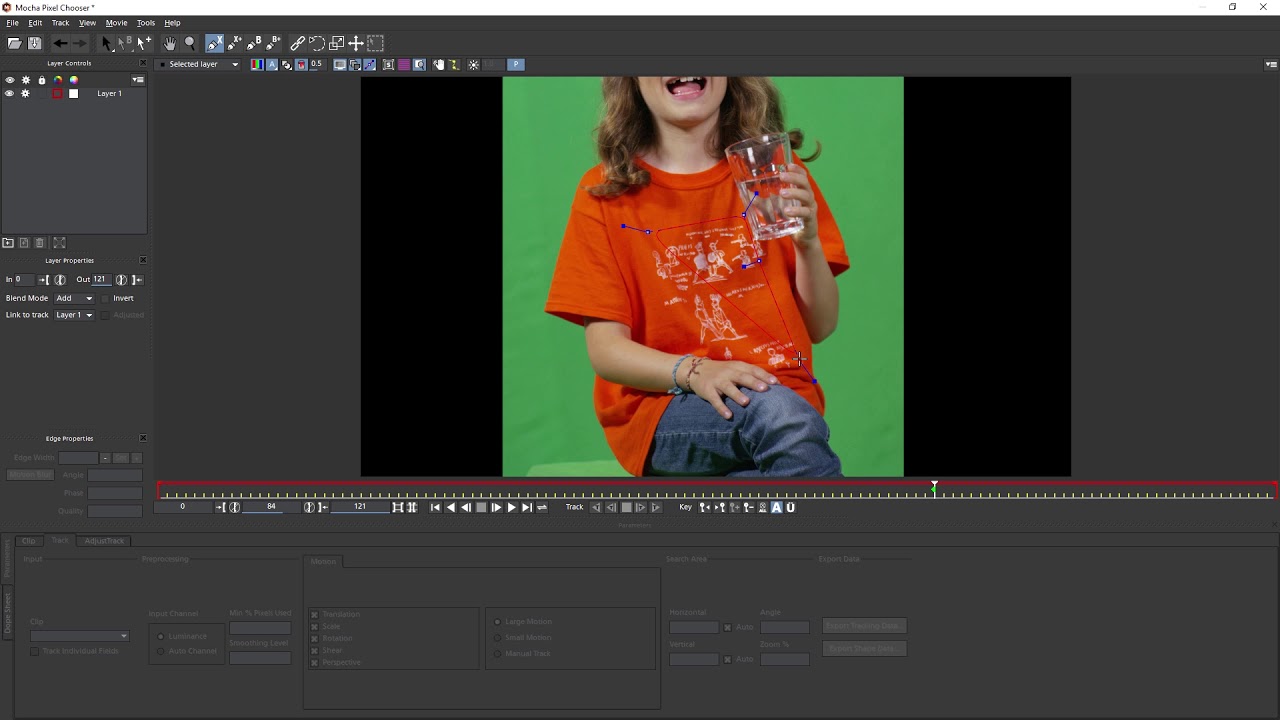Select the Zoom magnifier tool
Image resolution: width=1280 pixels, height=720 pixels.
[x=190, y=43]
